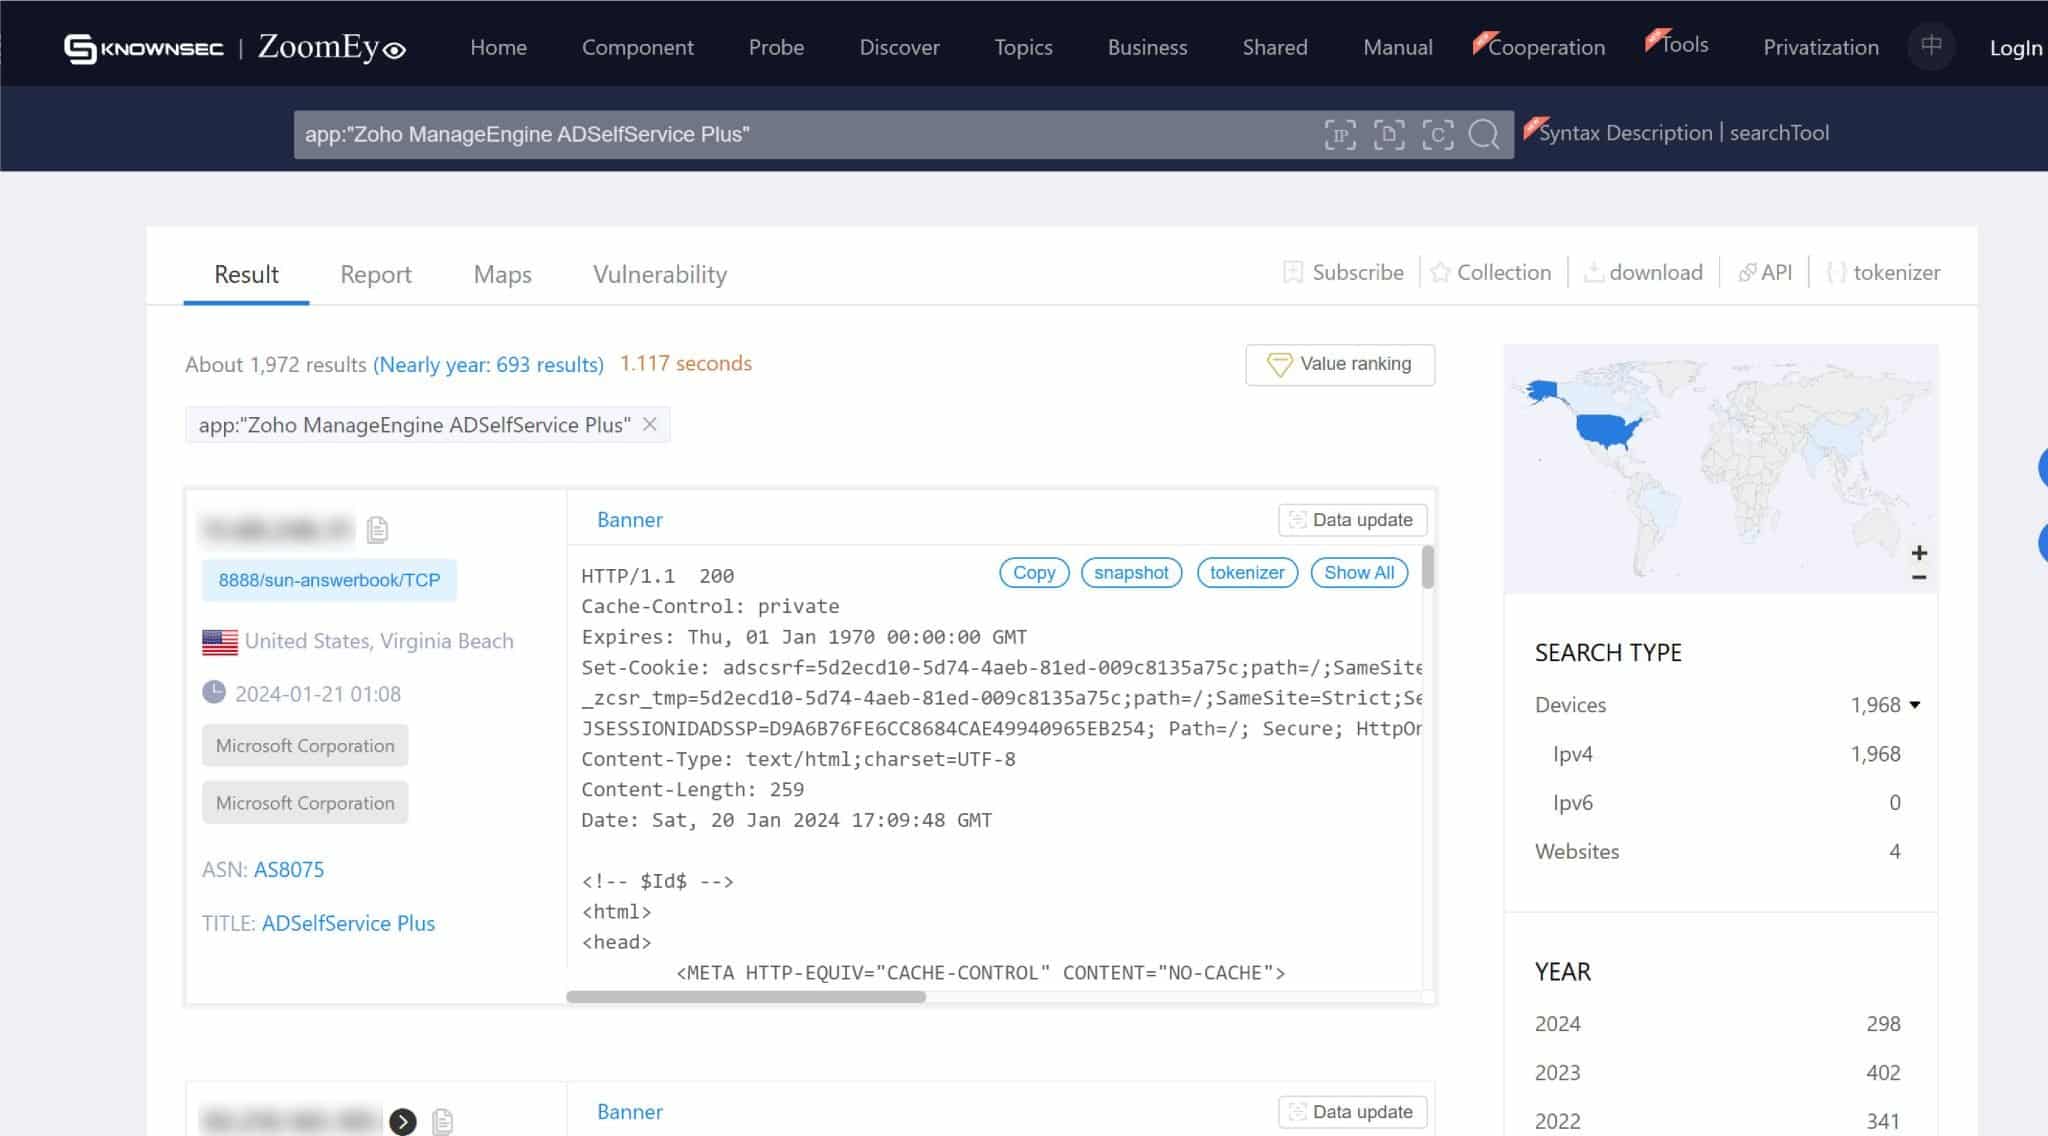2048x1136 pixels.
Task: Remove the ADSelfService Plus filter tag
Action: coord(650,424)
